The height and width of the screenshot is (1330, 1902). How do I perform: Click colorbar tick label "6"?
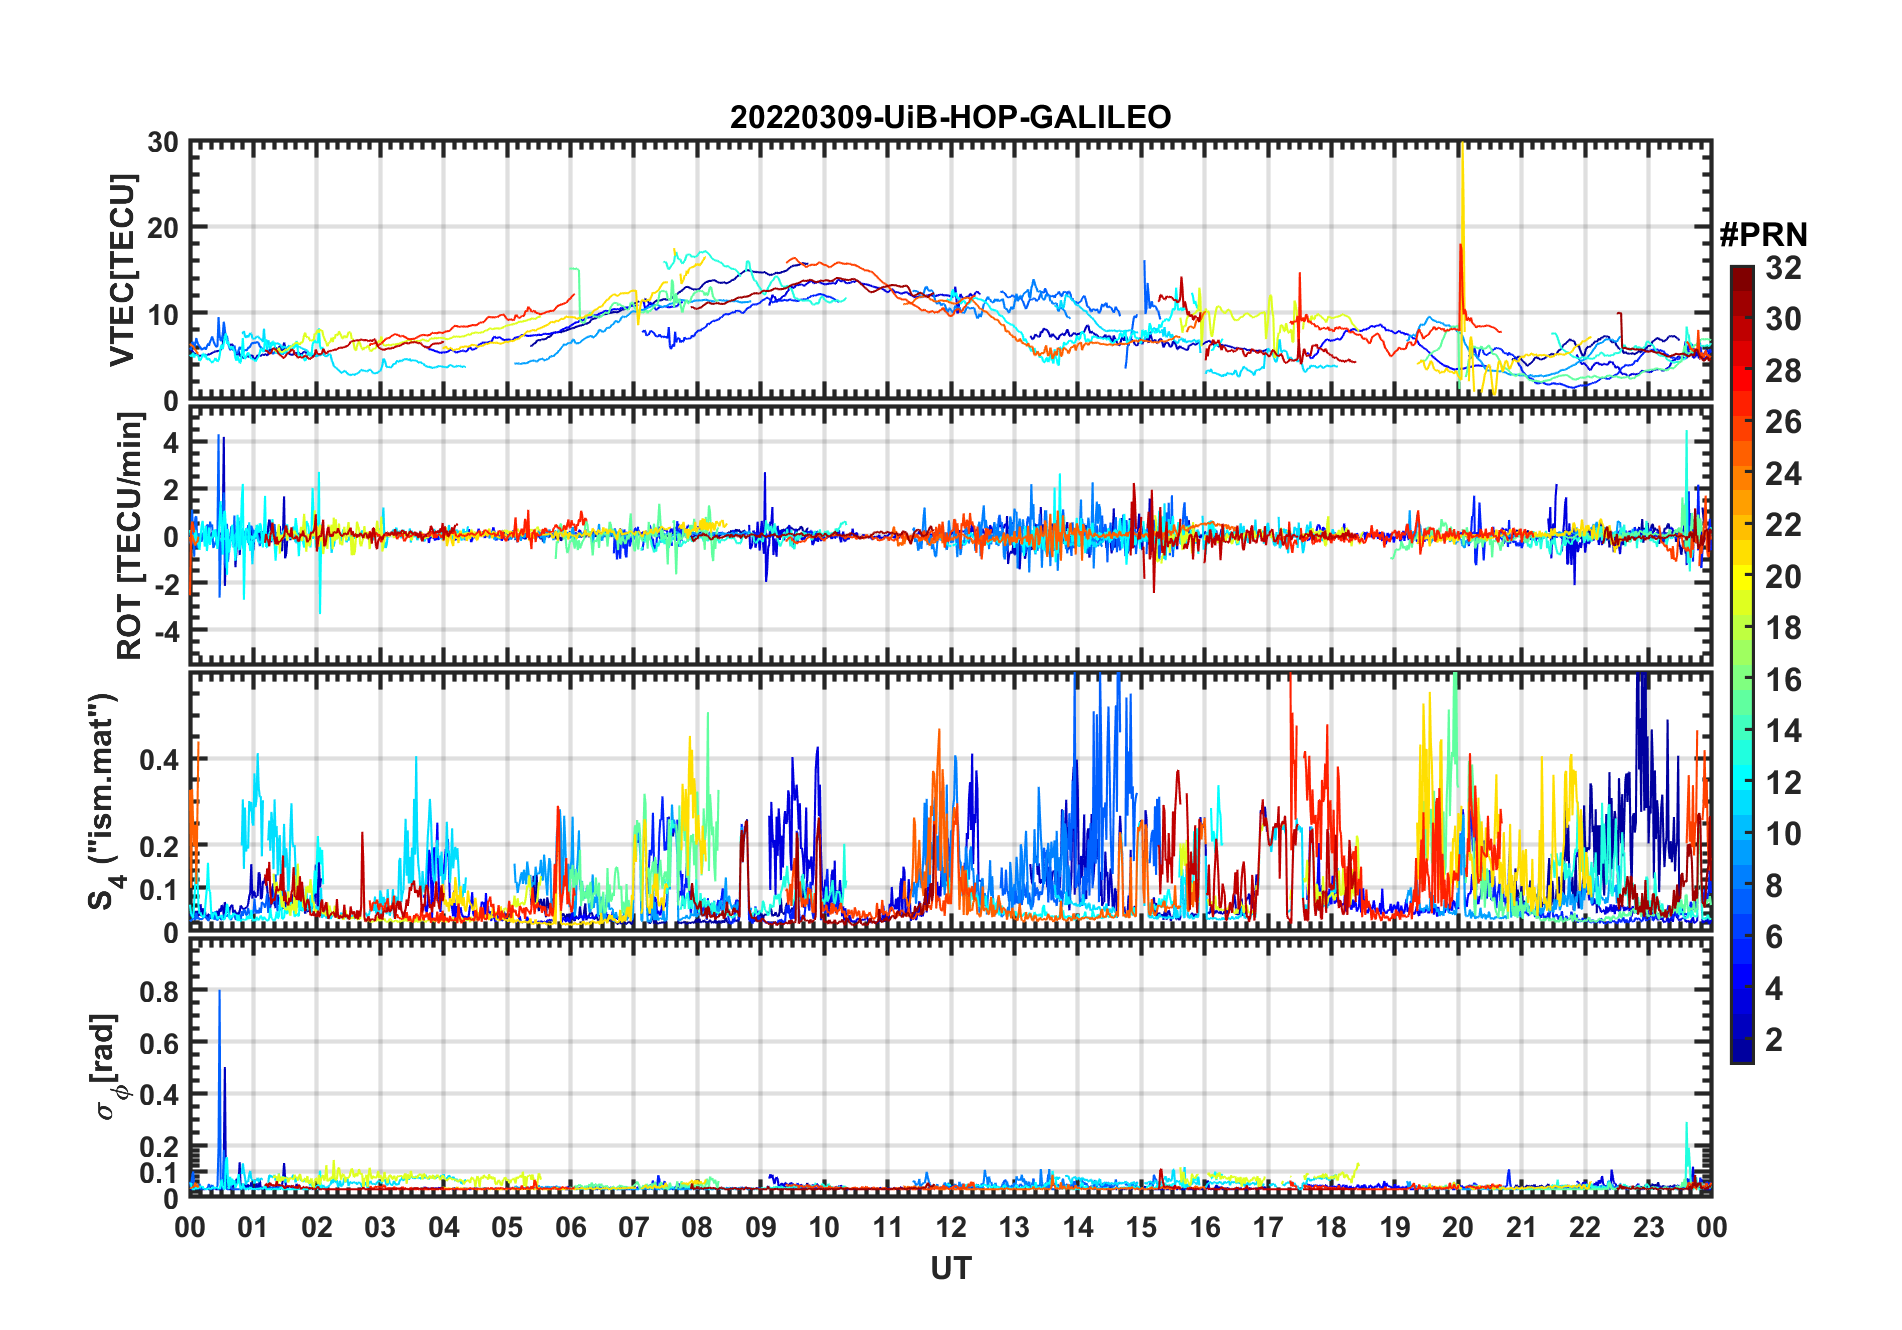pos(1774,937)
